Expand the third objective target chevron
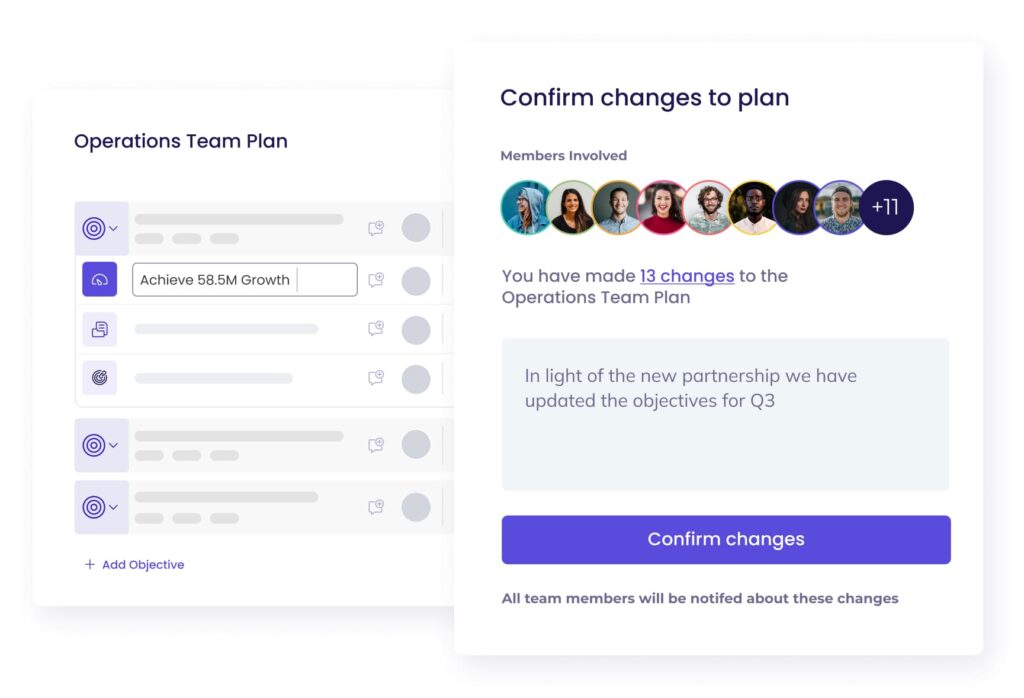 coord(114,507)
